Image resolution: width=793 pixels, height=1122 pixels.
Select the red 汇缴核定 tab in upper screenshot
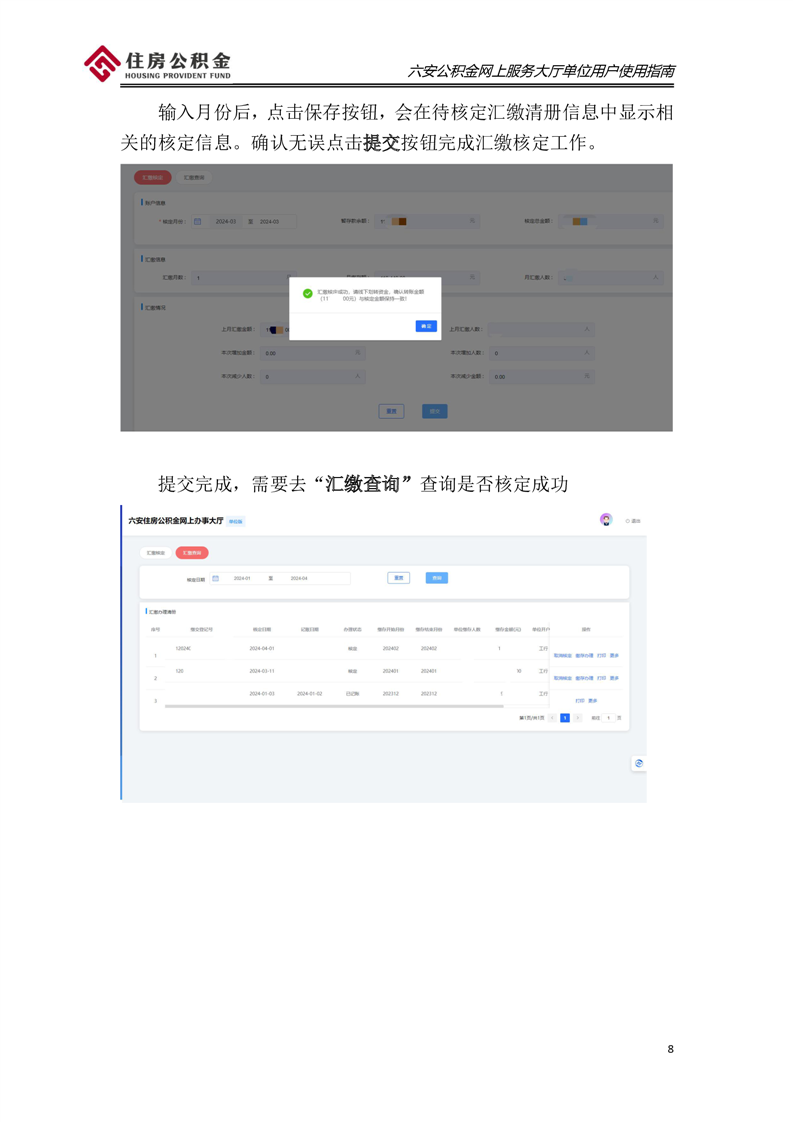[x=152, y=177]
